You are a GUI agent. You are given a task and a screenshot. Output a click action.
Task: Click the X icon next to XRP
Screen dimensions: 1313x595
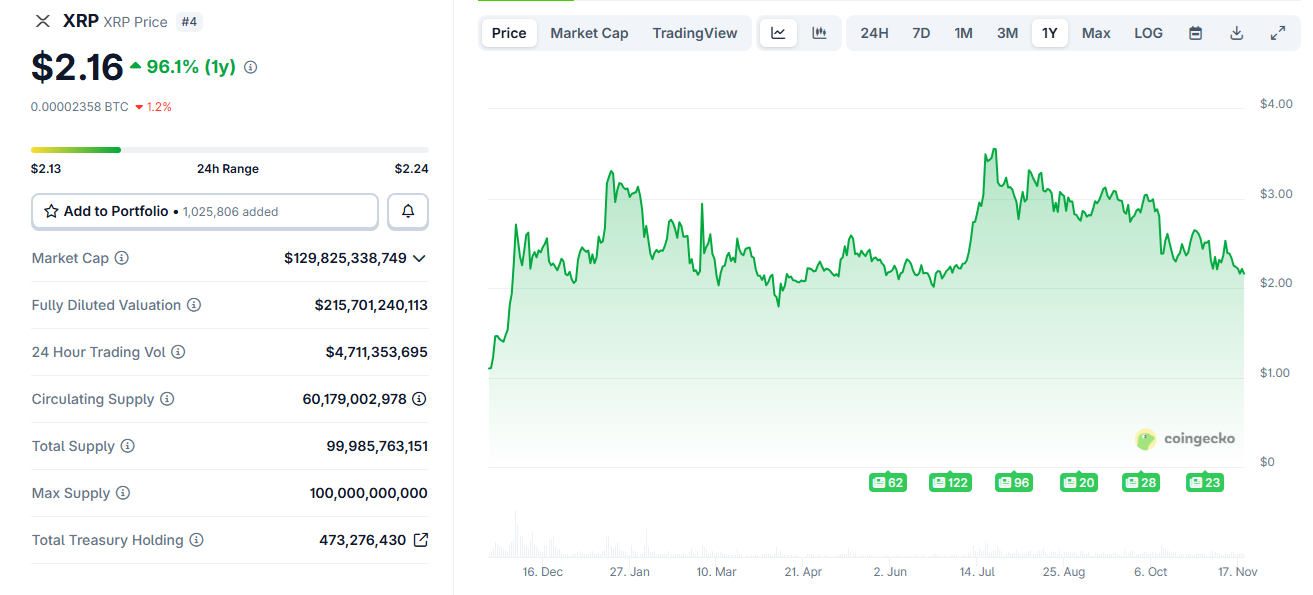click(x=41, y=20)
